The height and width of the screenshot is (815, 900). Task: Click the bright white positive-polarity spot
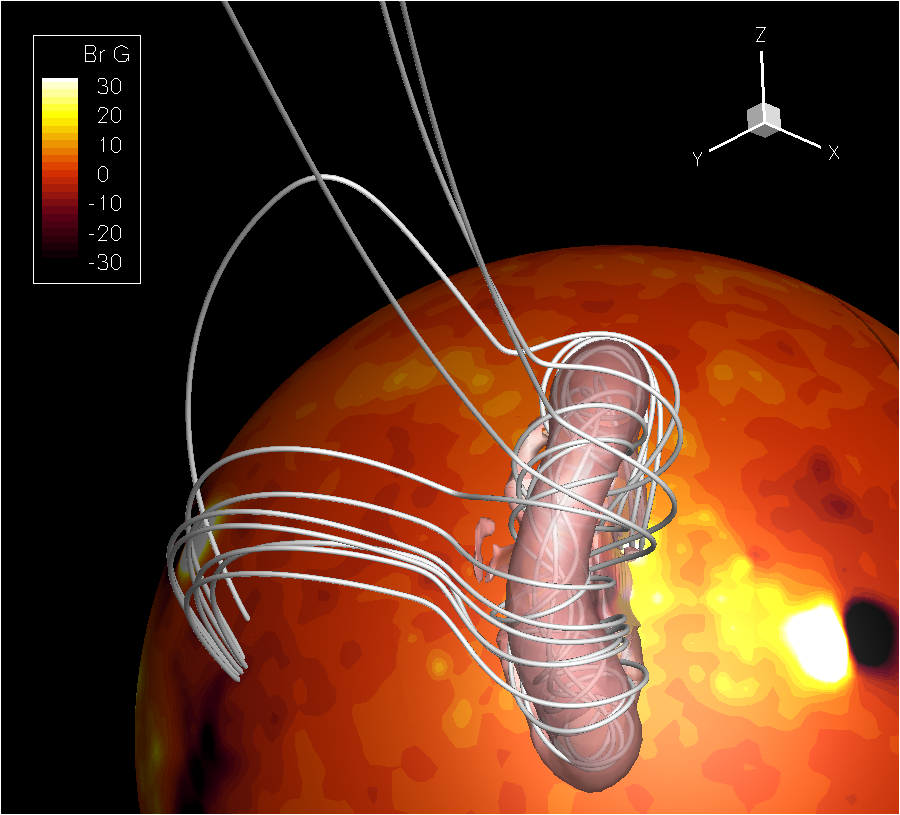(817, 643)
